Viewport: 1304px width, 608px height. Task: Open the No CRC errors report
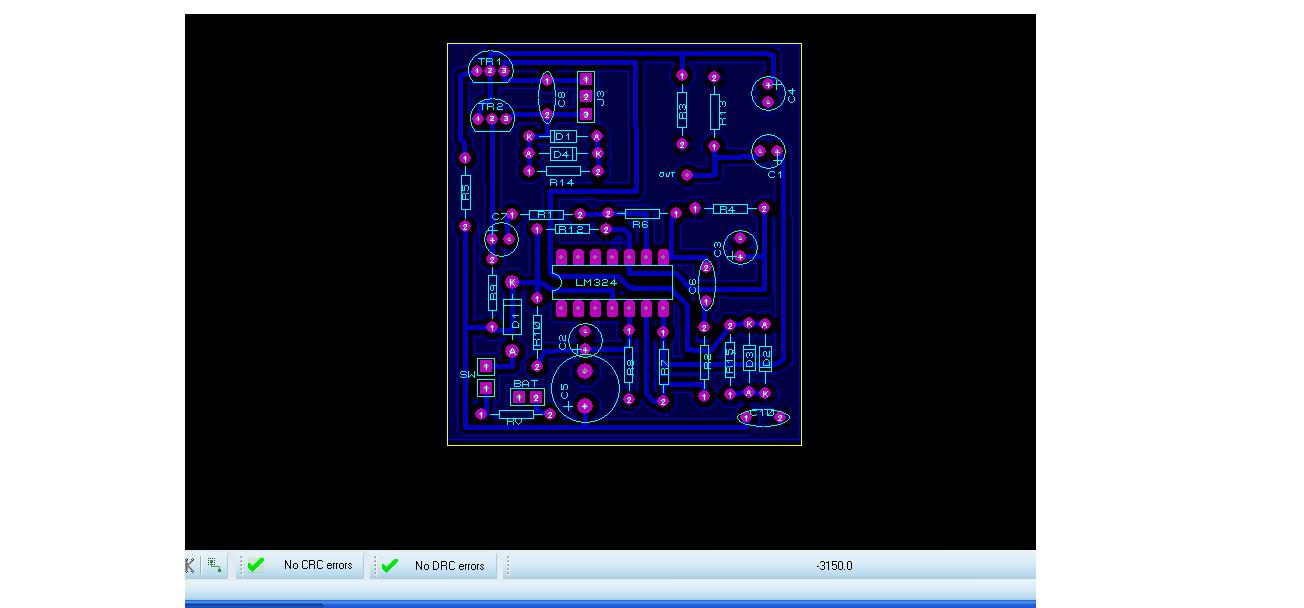coord(318,565)
